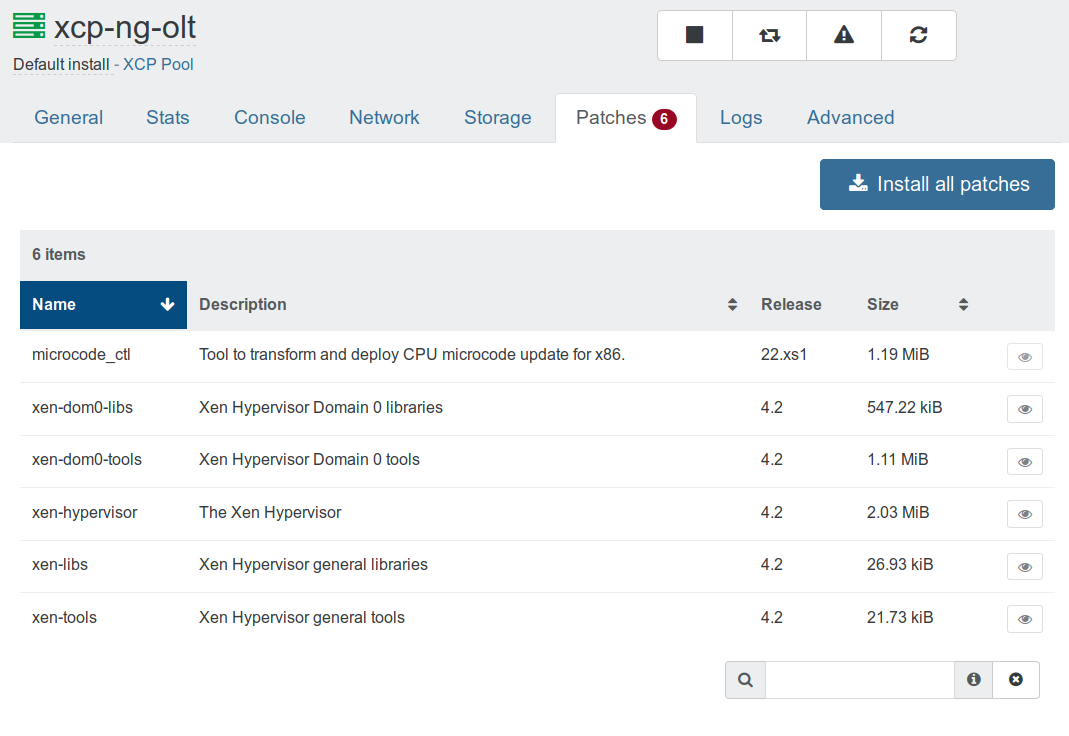Screen dimensions: 1069x736
Task: Restart toolstack with the retweet arrows icon
Action: pos(770,35)
